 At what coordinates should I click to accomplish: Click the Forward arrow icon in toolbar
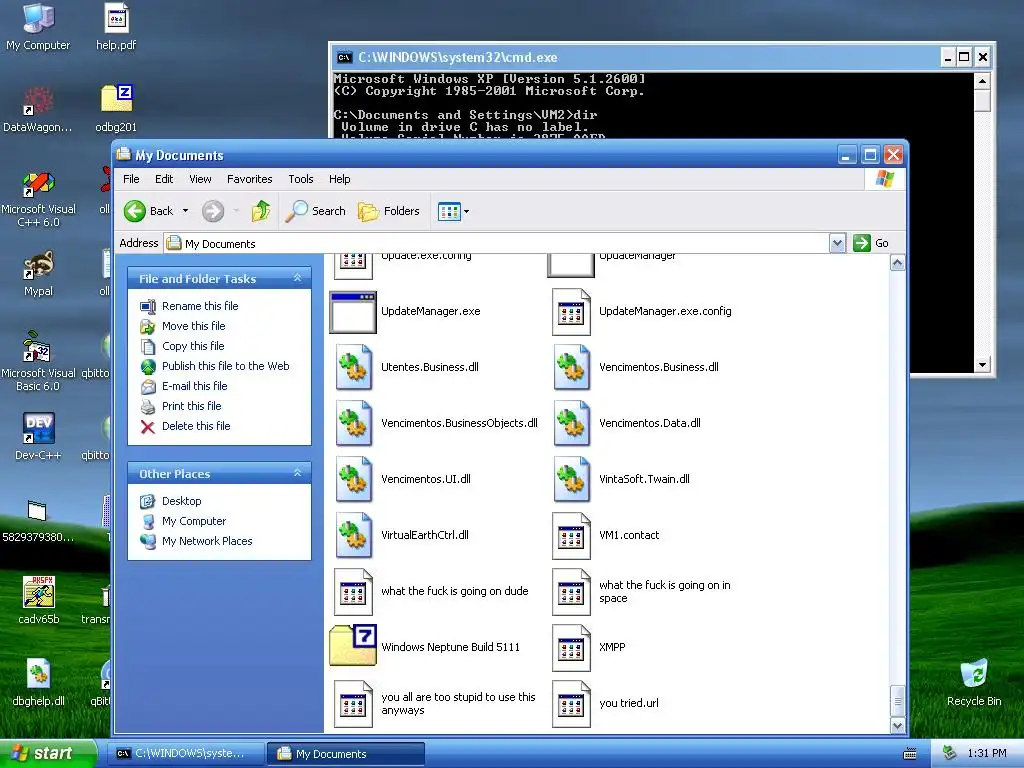[213, 211]
